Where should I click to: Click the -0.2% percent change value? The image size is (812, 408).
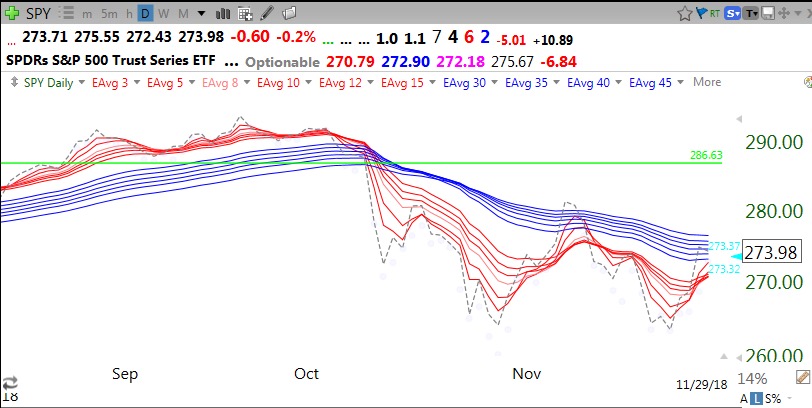pos(296,37)
